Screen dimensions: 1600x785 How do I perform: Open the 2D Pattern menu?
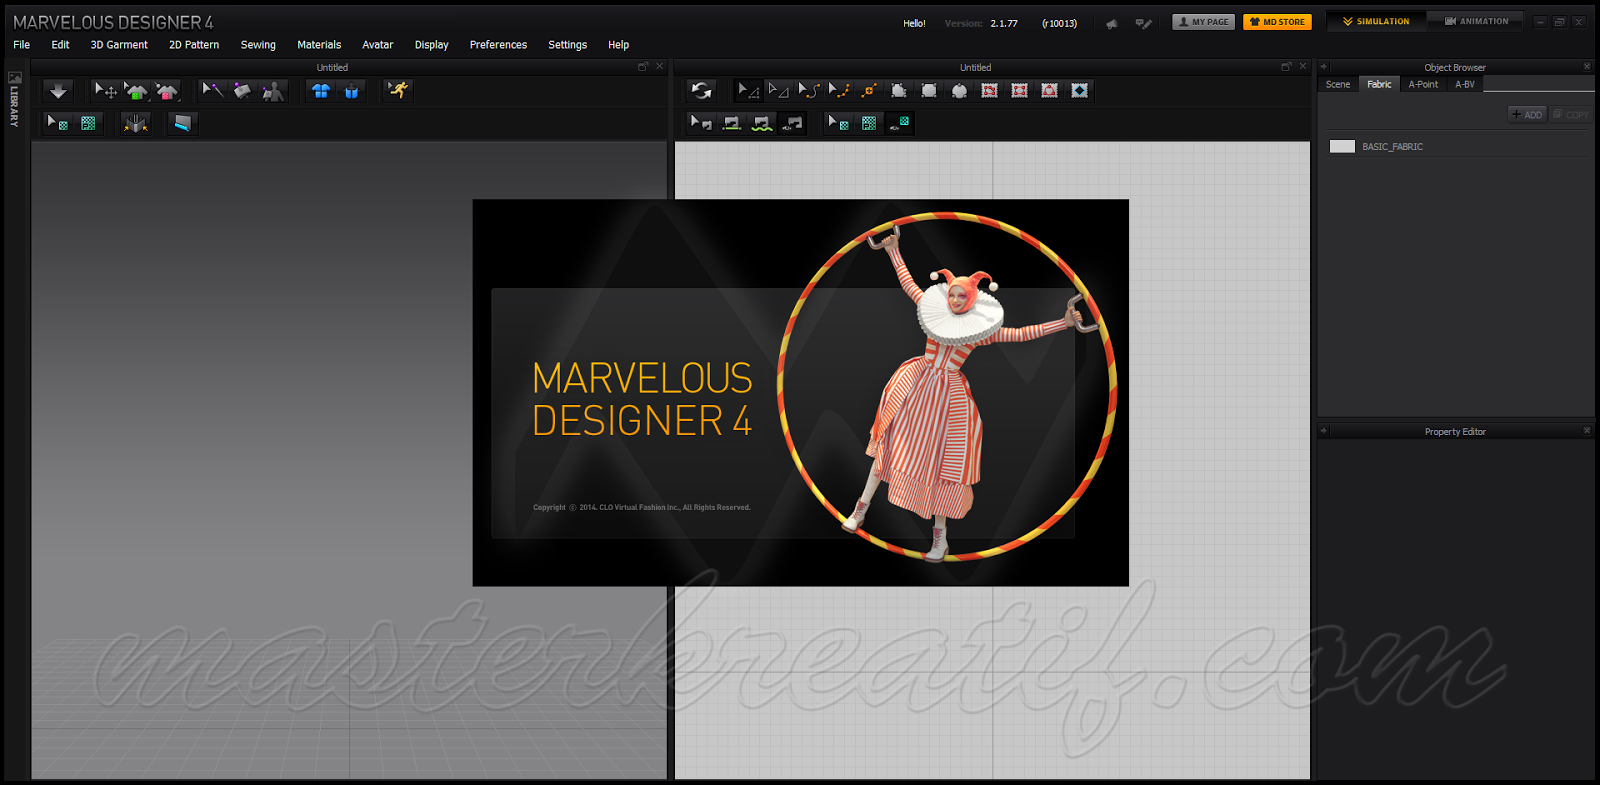pos(194,45)
